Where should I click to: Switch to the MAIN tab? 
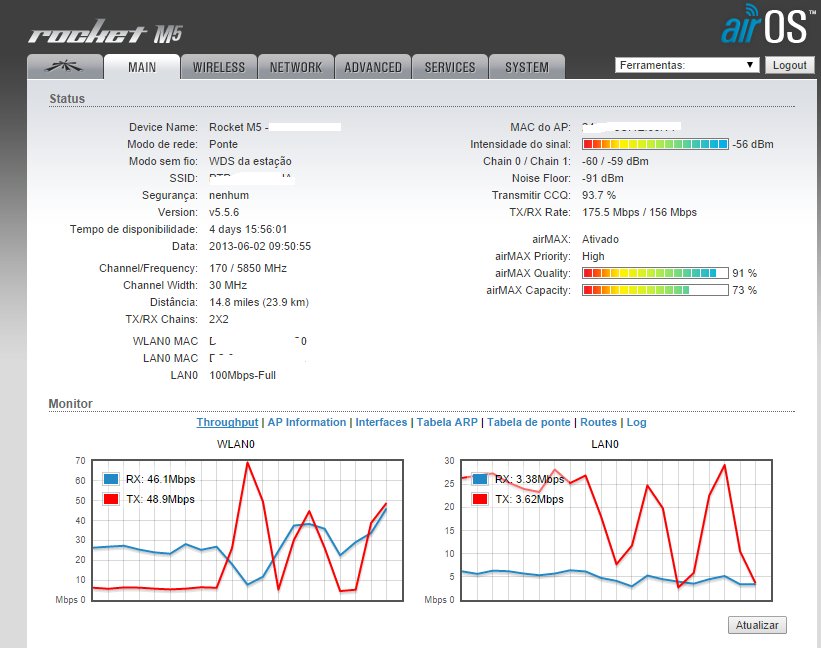(142, 67)
